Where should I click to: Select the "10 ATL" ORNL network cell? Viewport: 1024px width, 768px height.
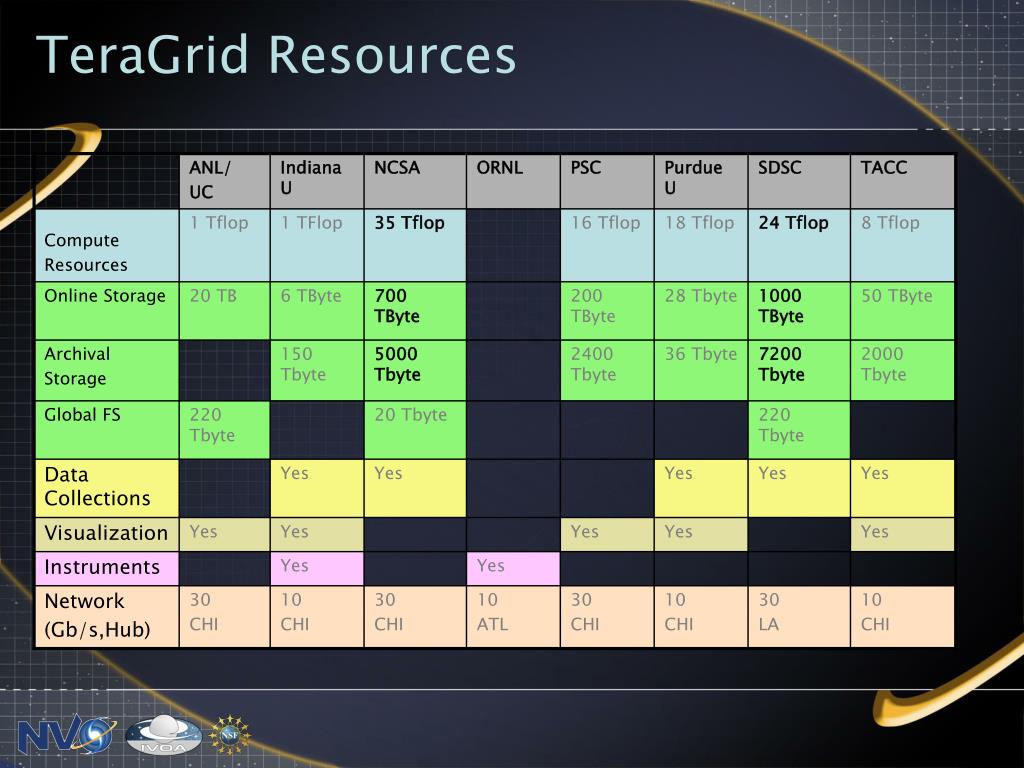click(513, 616)
